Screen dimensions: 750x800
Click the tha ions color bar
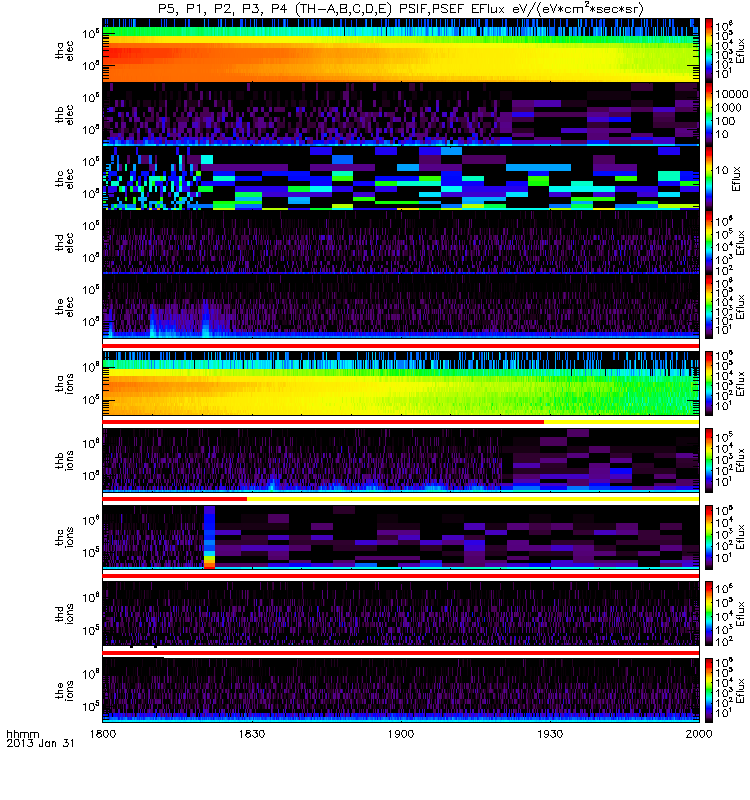pyautogui.click(x=709, y=383)
